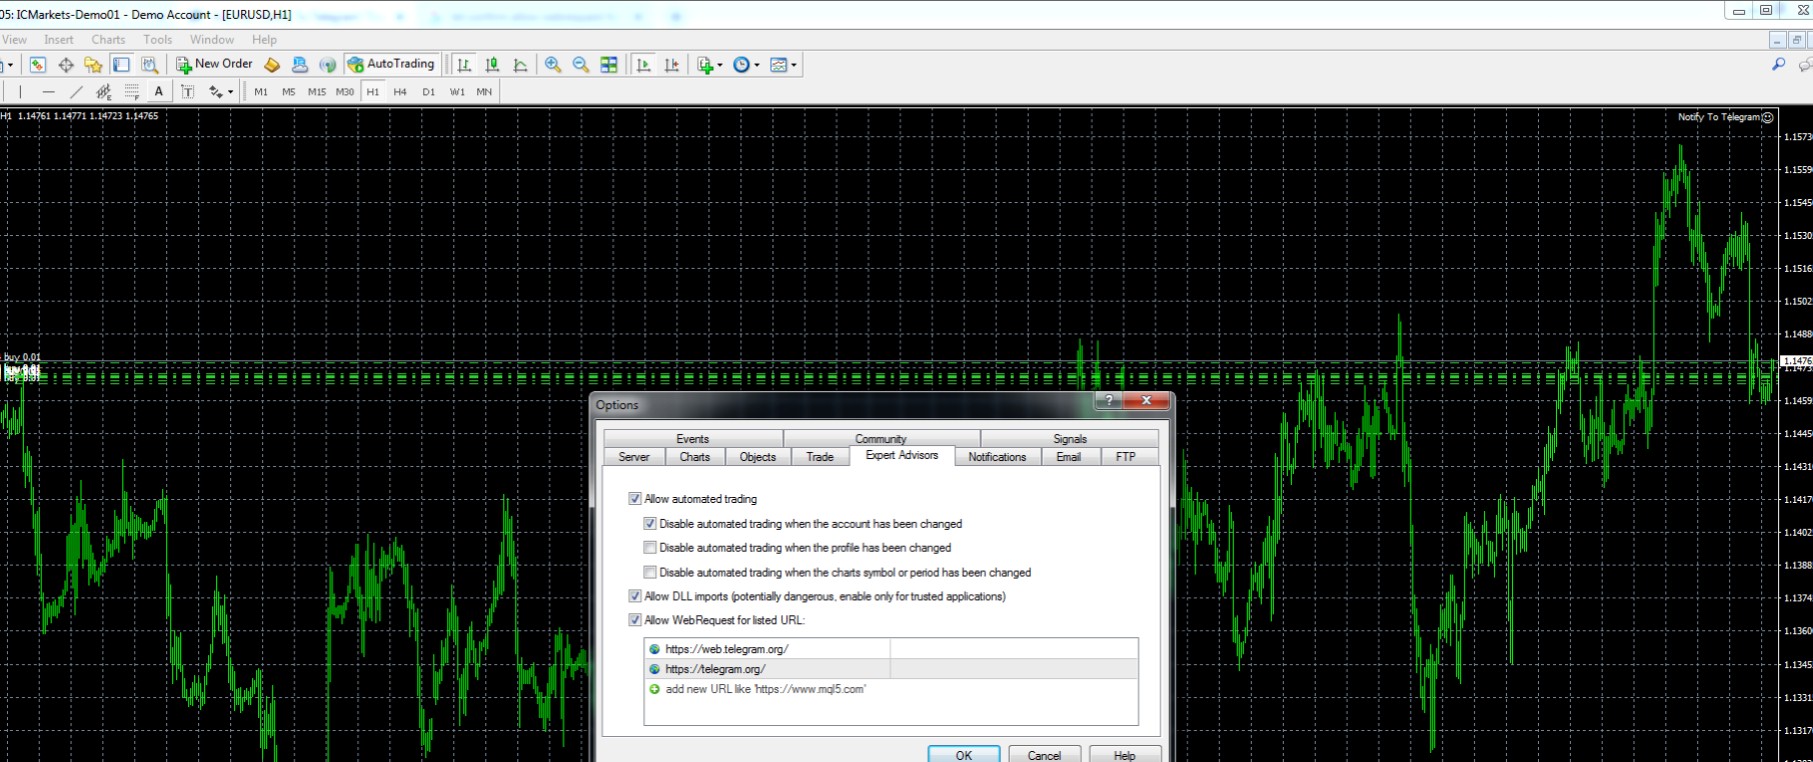Enable disabling trading when profile changed

click(650, 548)
